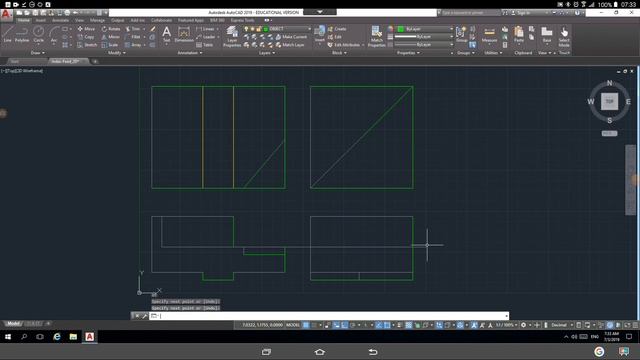Click the Move modify tool

tap(86, 29)
